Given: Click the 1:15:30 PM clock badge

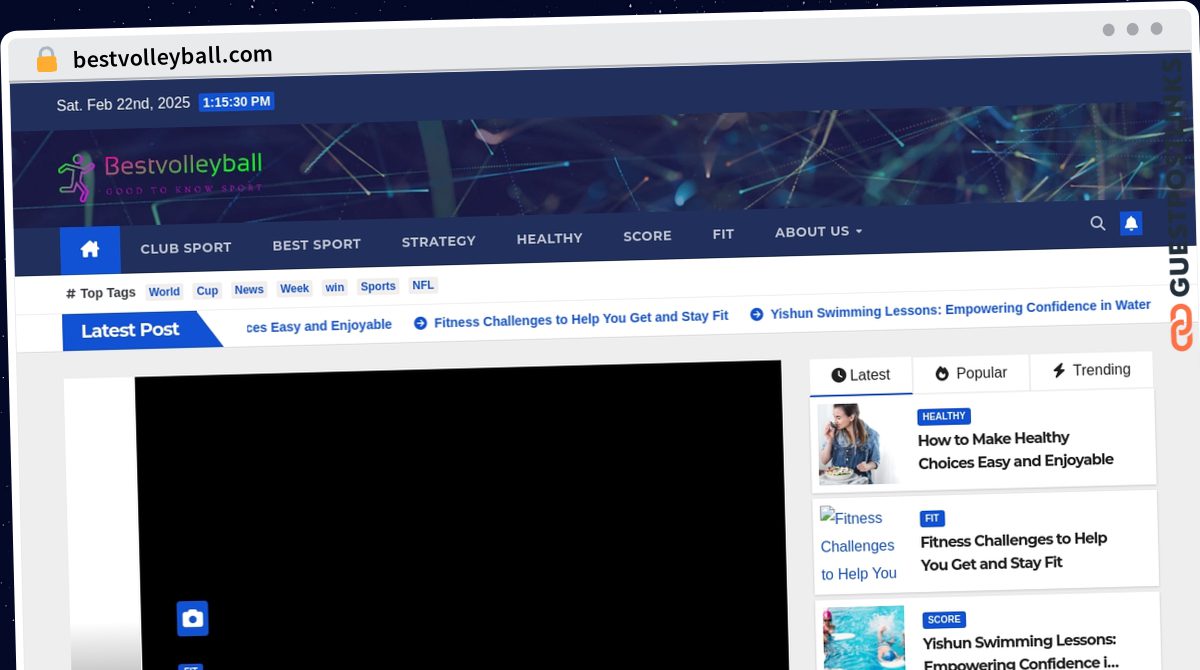Looking at the screenshot, I should (x=236, y=102).
